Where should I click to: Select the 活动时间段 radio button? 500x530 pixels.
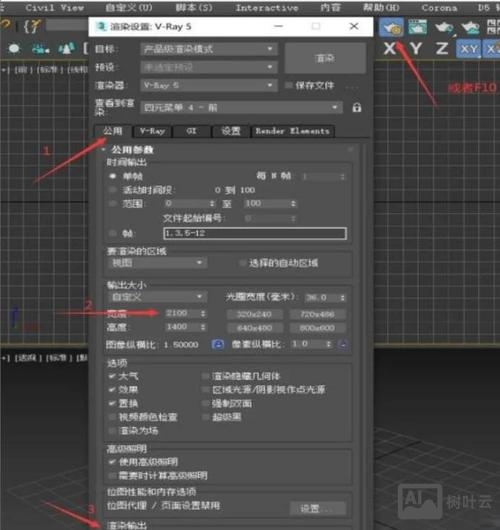(113, 190)
